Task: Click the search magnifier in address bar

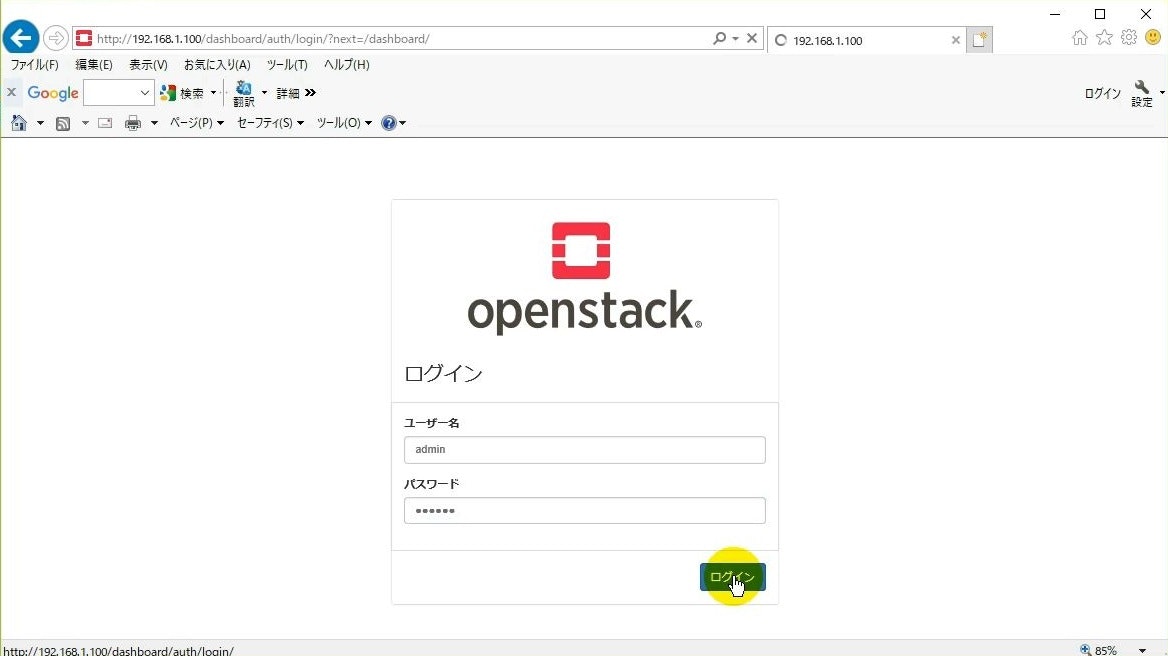Action: pos(719,38)
